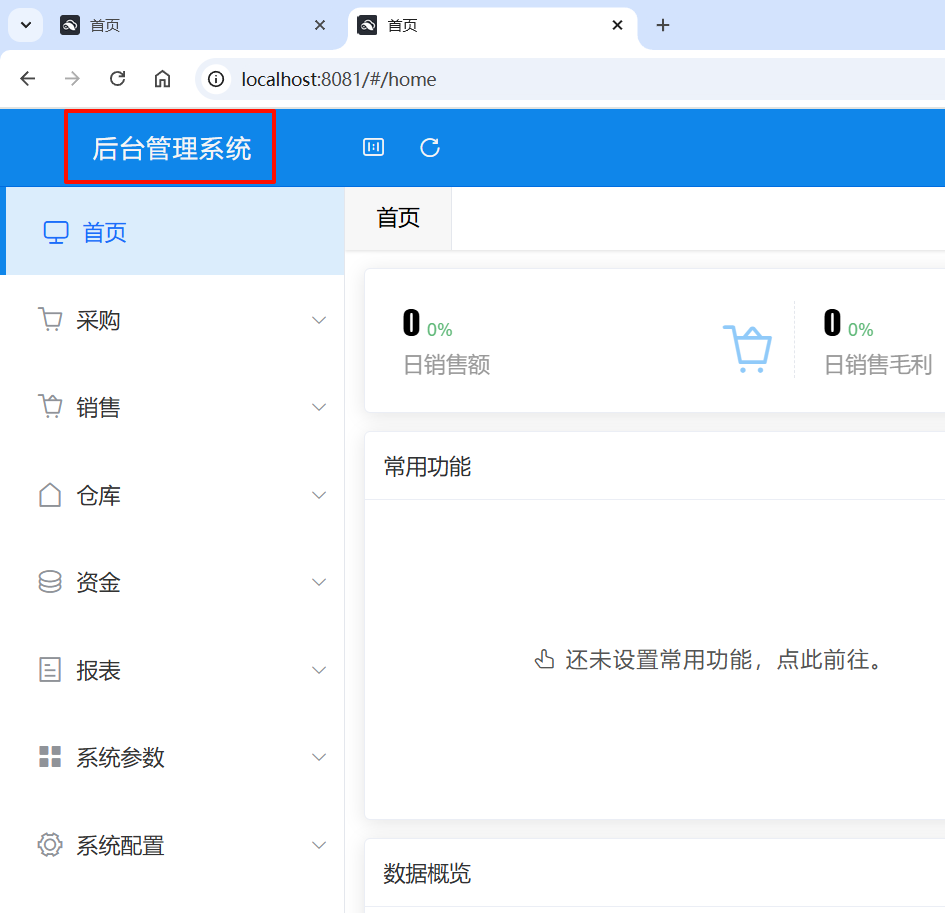Click the refresh icon in blue header
Screen dimensions: 945x913
pos(430,148)
